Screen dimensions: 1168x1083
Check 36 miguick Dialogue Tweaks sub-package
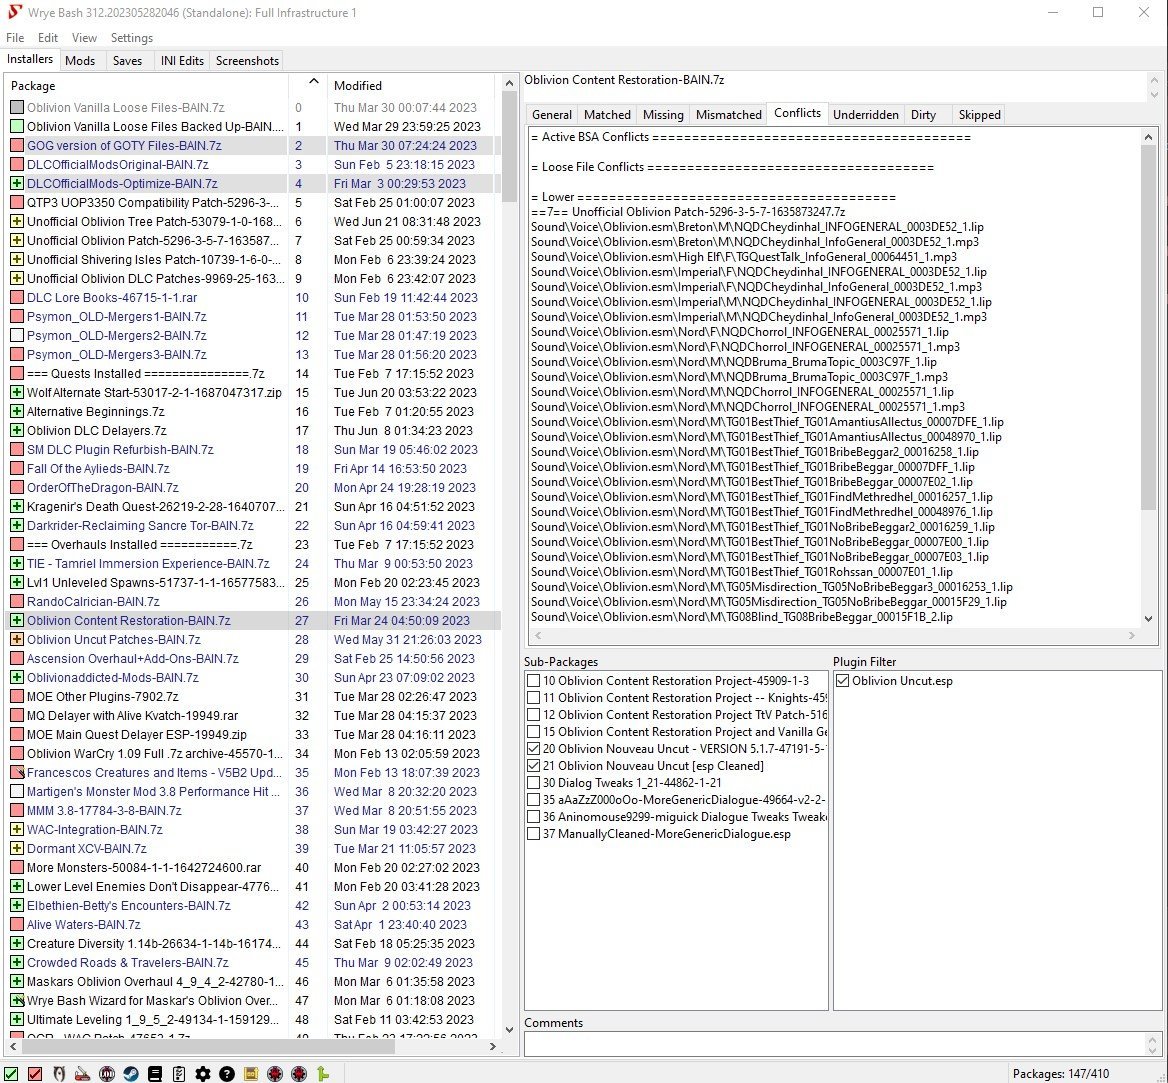click(533, 816)
